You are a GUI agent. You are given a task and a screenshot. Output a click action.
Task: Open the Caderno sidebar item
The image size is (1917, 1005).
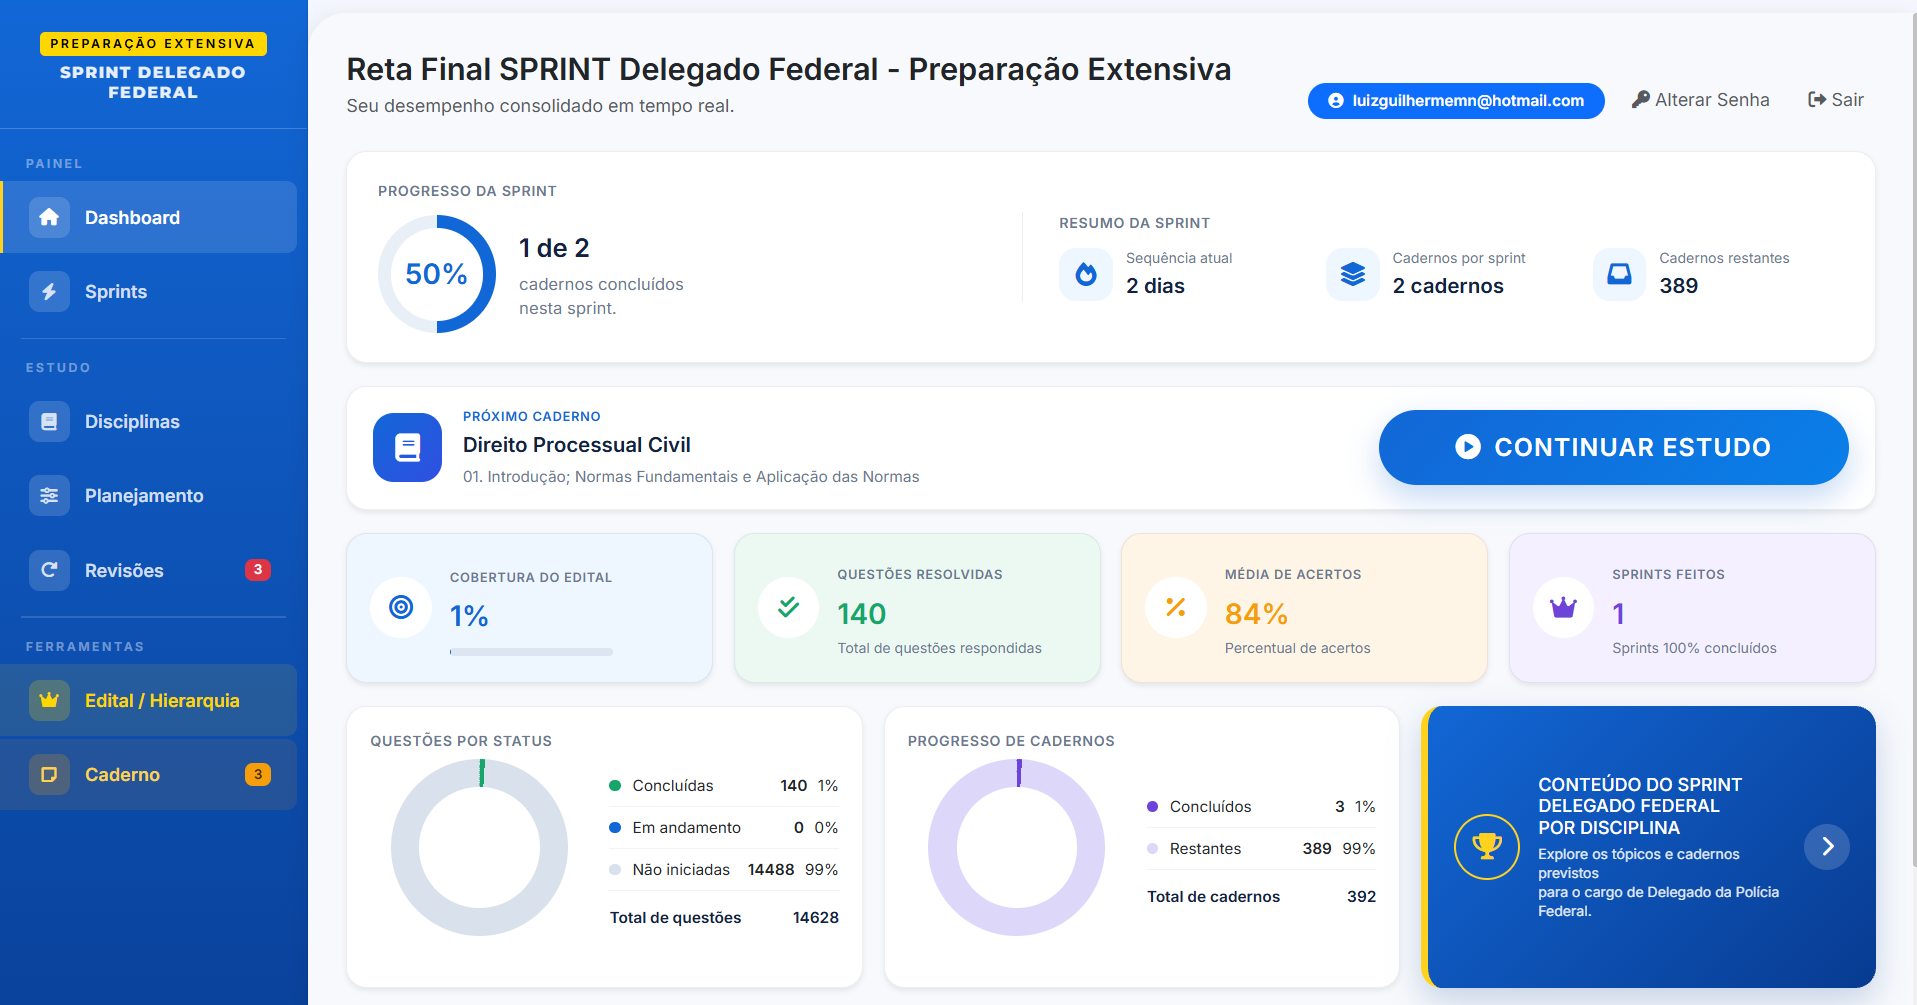[x=149, y=774]
